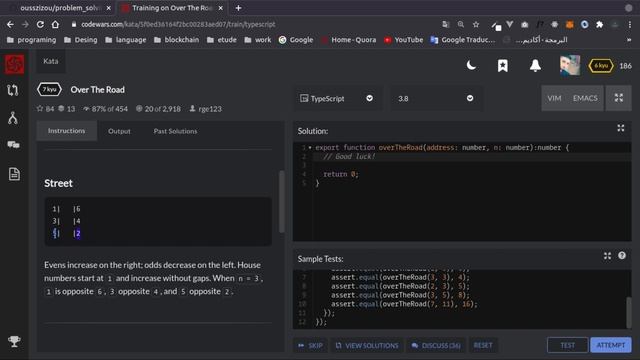Show more bookmarks overflow chevron

click(629, 40)
